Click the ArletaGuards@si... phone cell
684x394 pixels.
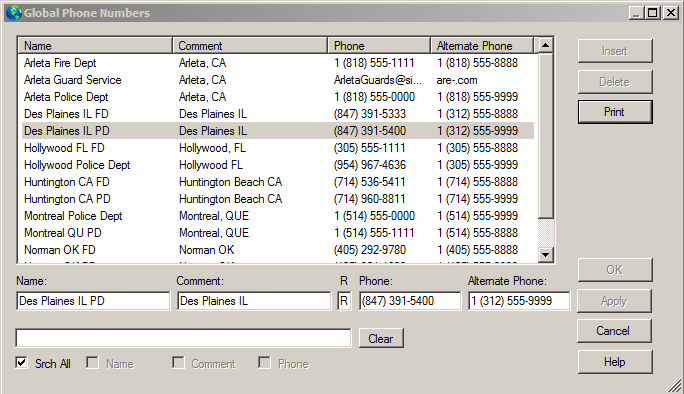(378, 80)
